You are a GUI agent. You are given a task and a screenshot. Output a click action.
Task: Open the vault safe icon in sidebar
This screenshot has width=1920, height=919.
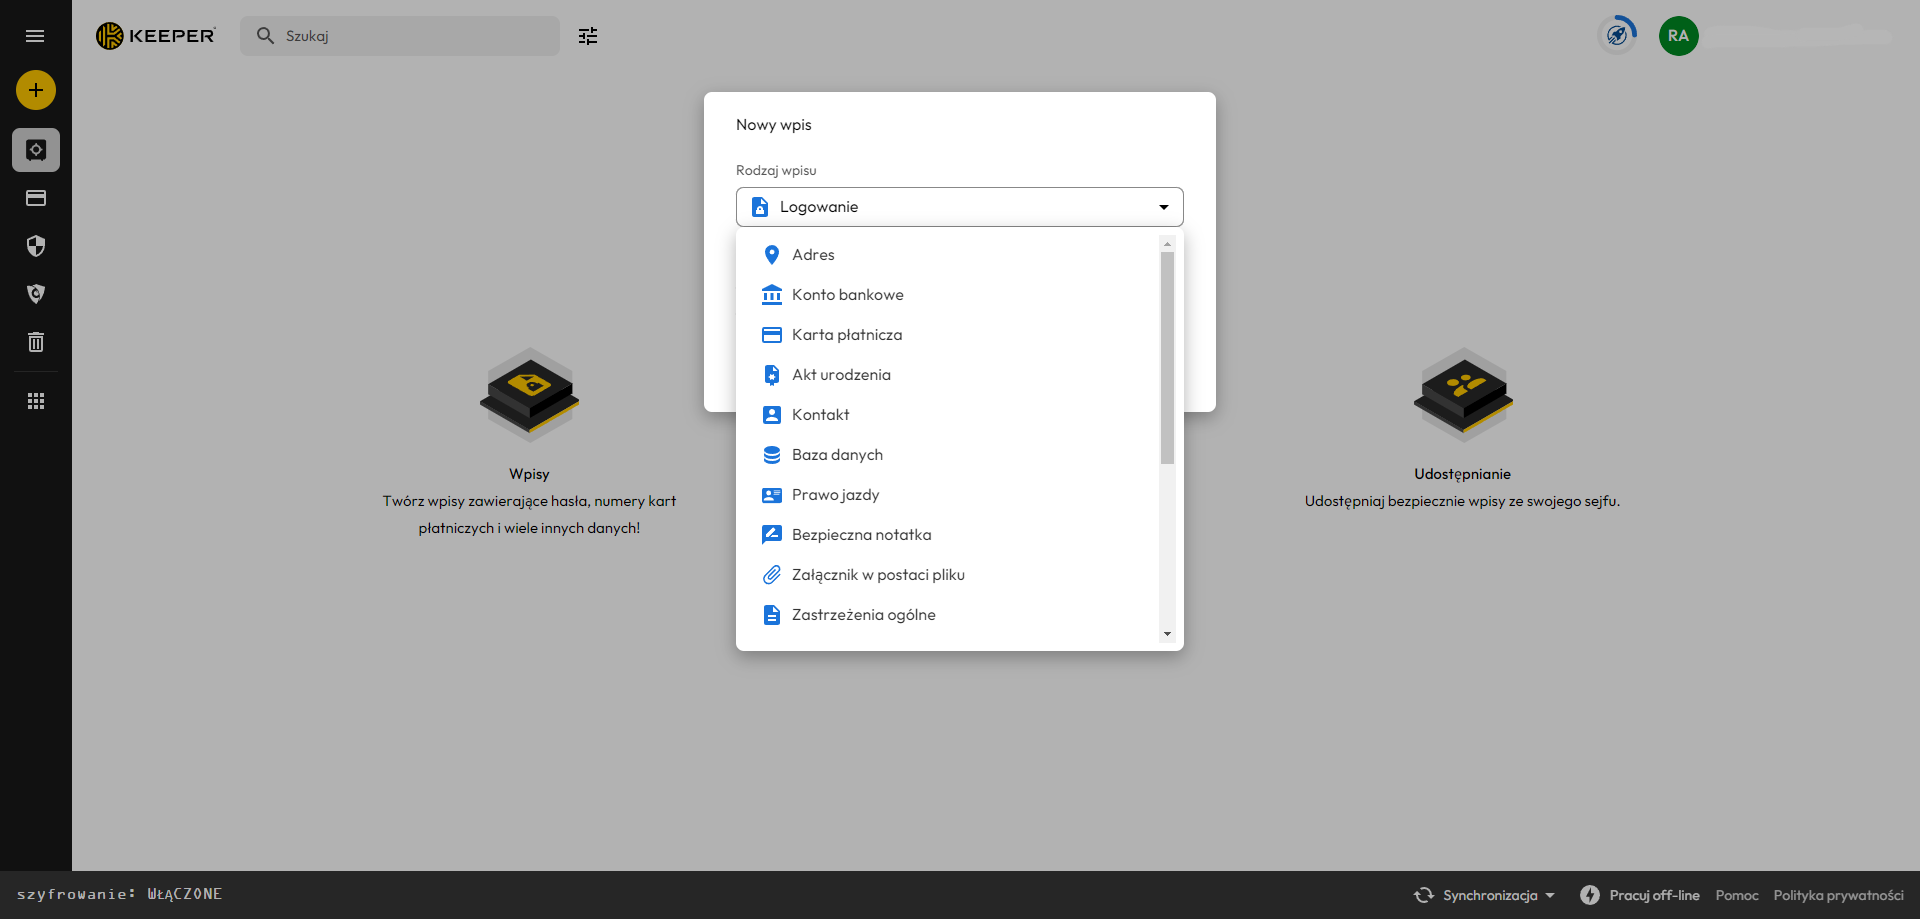(36, 150)
